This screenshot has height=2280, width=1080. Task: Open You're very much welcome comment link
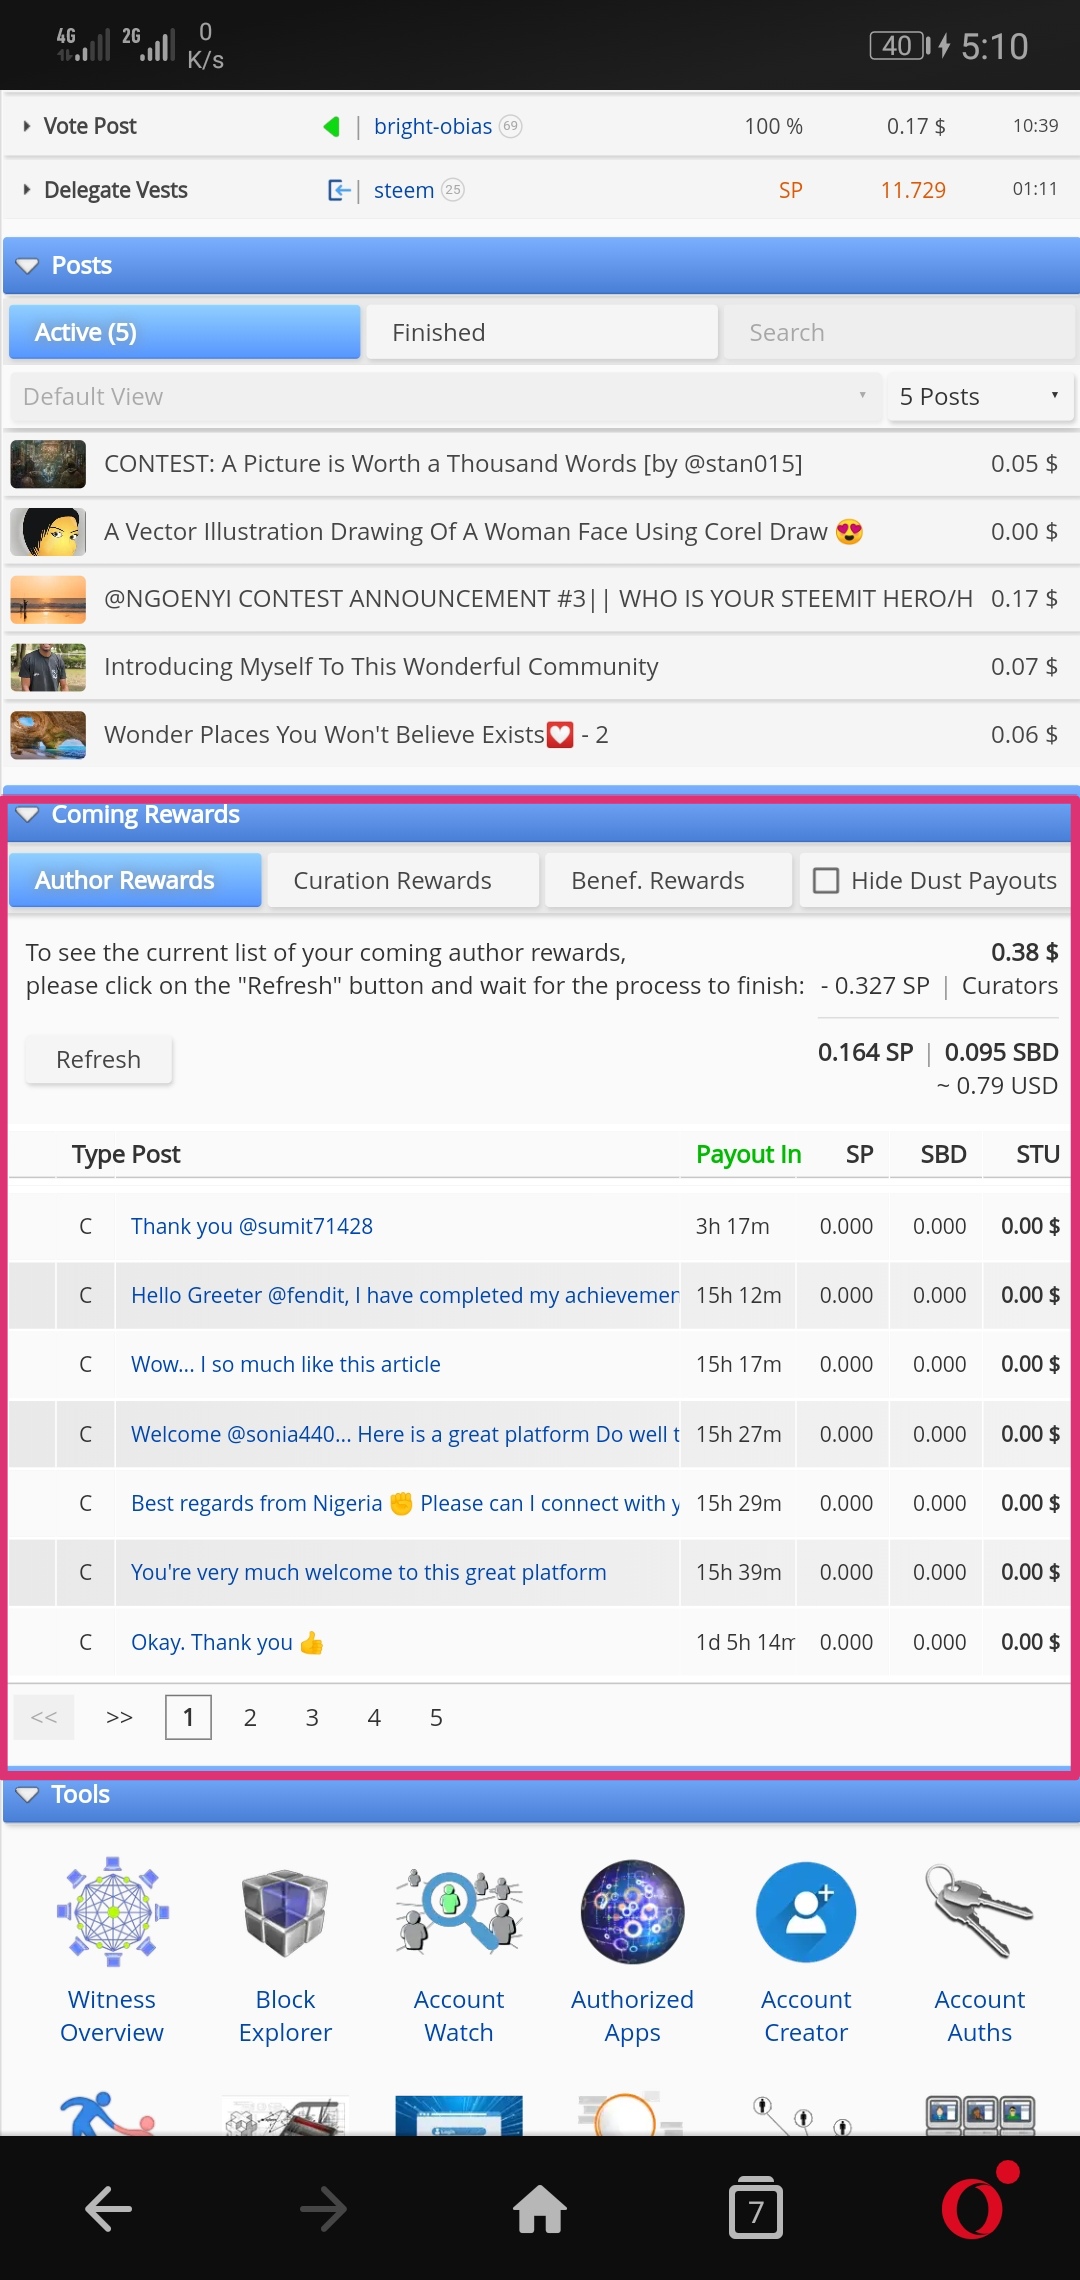pyautogui.click(x=369, y=1573)
